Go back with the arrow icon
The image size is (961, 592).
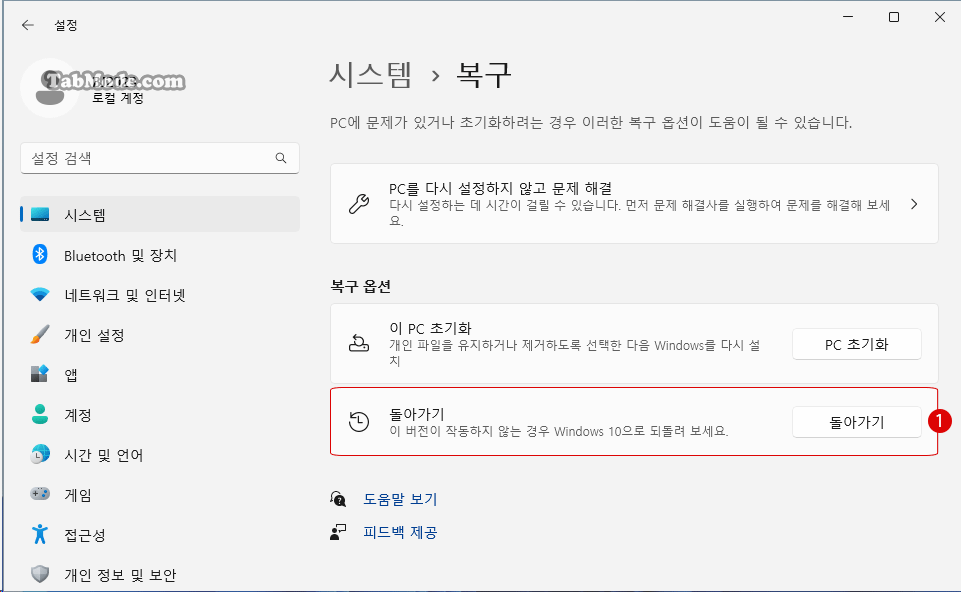click(28, 25)
